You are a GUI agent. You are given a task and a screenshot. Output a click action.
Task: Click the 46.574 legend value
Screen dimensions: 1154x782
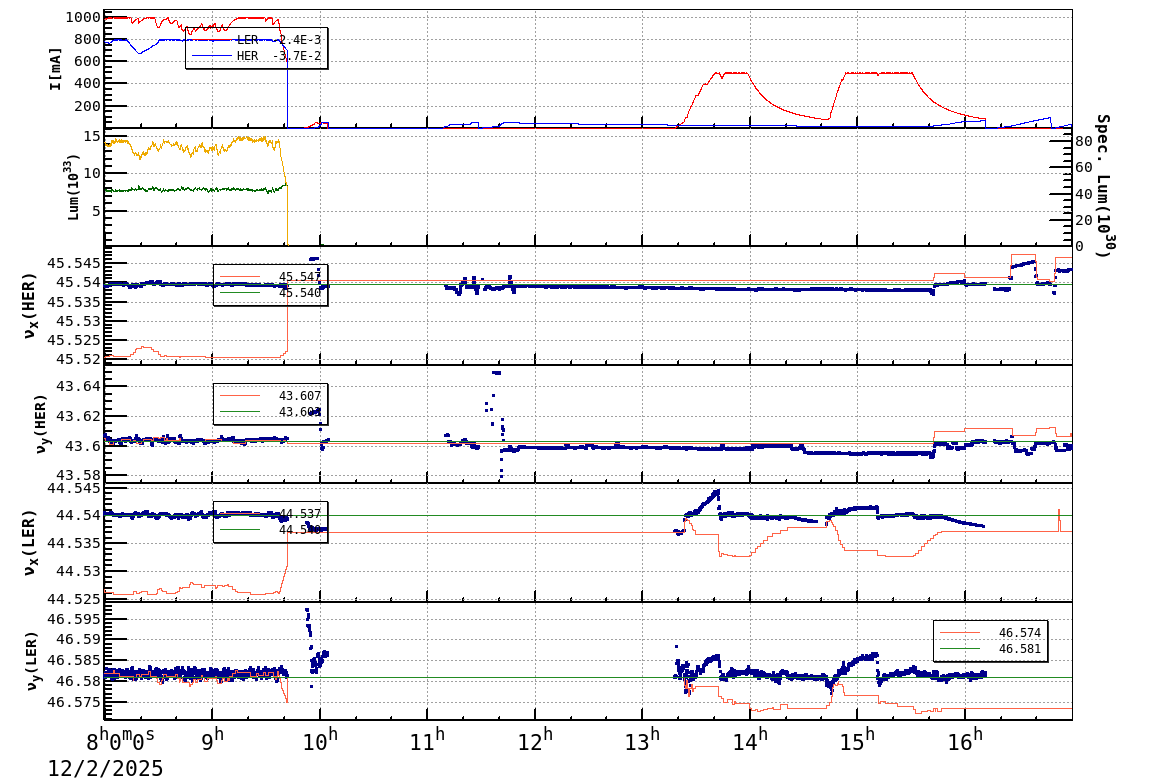tap(1020, 633)
